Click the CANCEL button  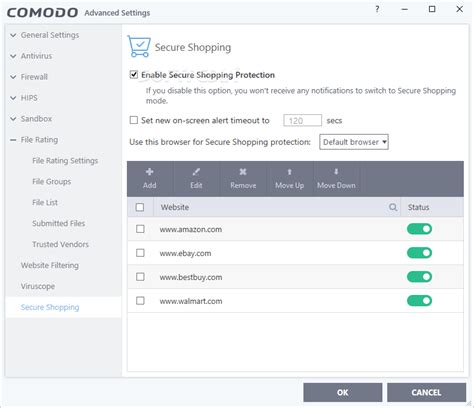(x=426, y=392)
